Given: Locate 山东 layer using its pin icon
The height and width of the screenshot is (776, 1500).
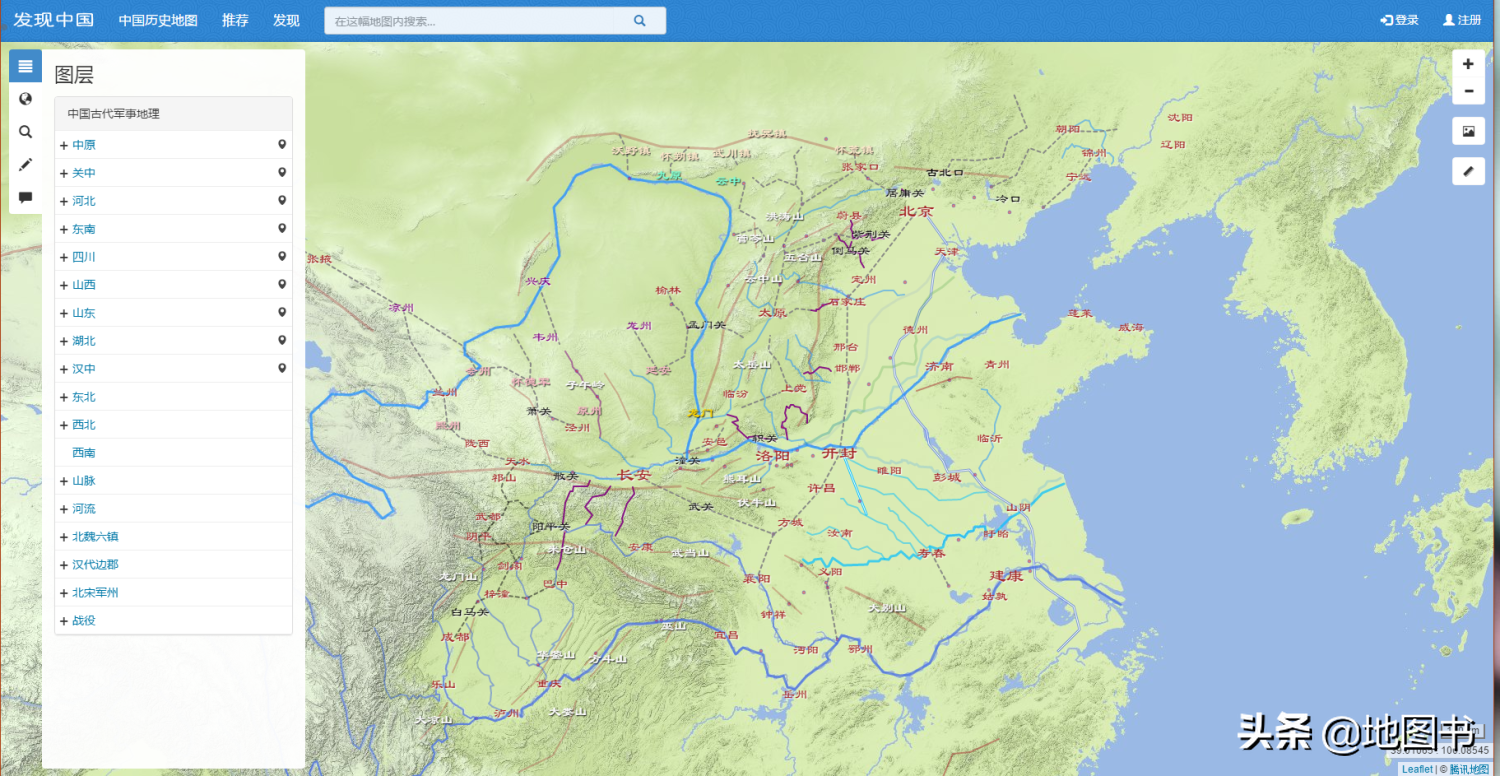Looking at the screenshot, I should [282, 313].
